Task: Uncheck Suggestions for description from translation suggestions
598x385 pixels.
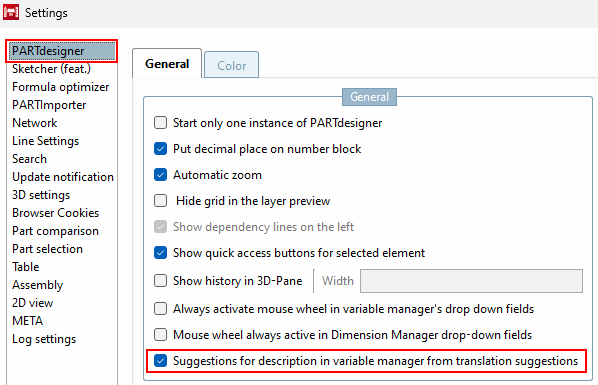Action: [x=161, y=361]
